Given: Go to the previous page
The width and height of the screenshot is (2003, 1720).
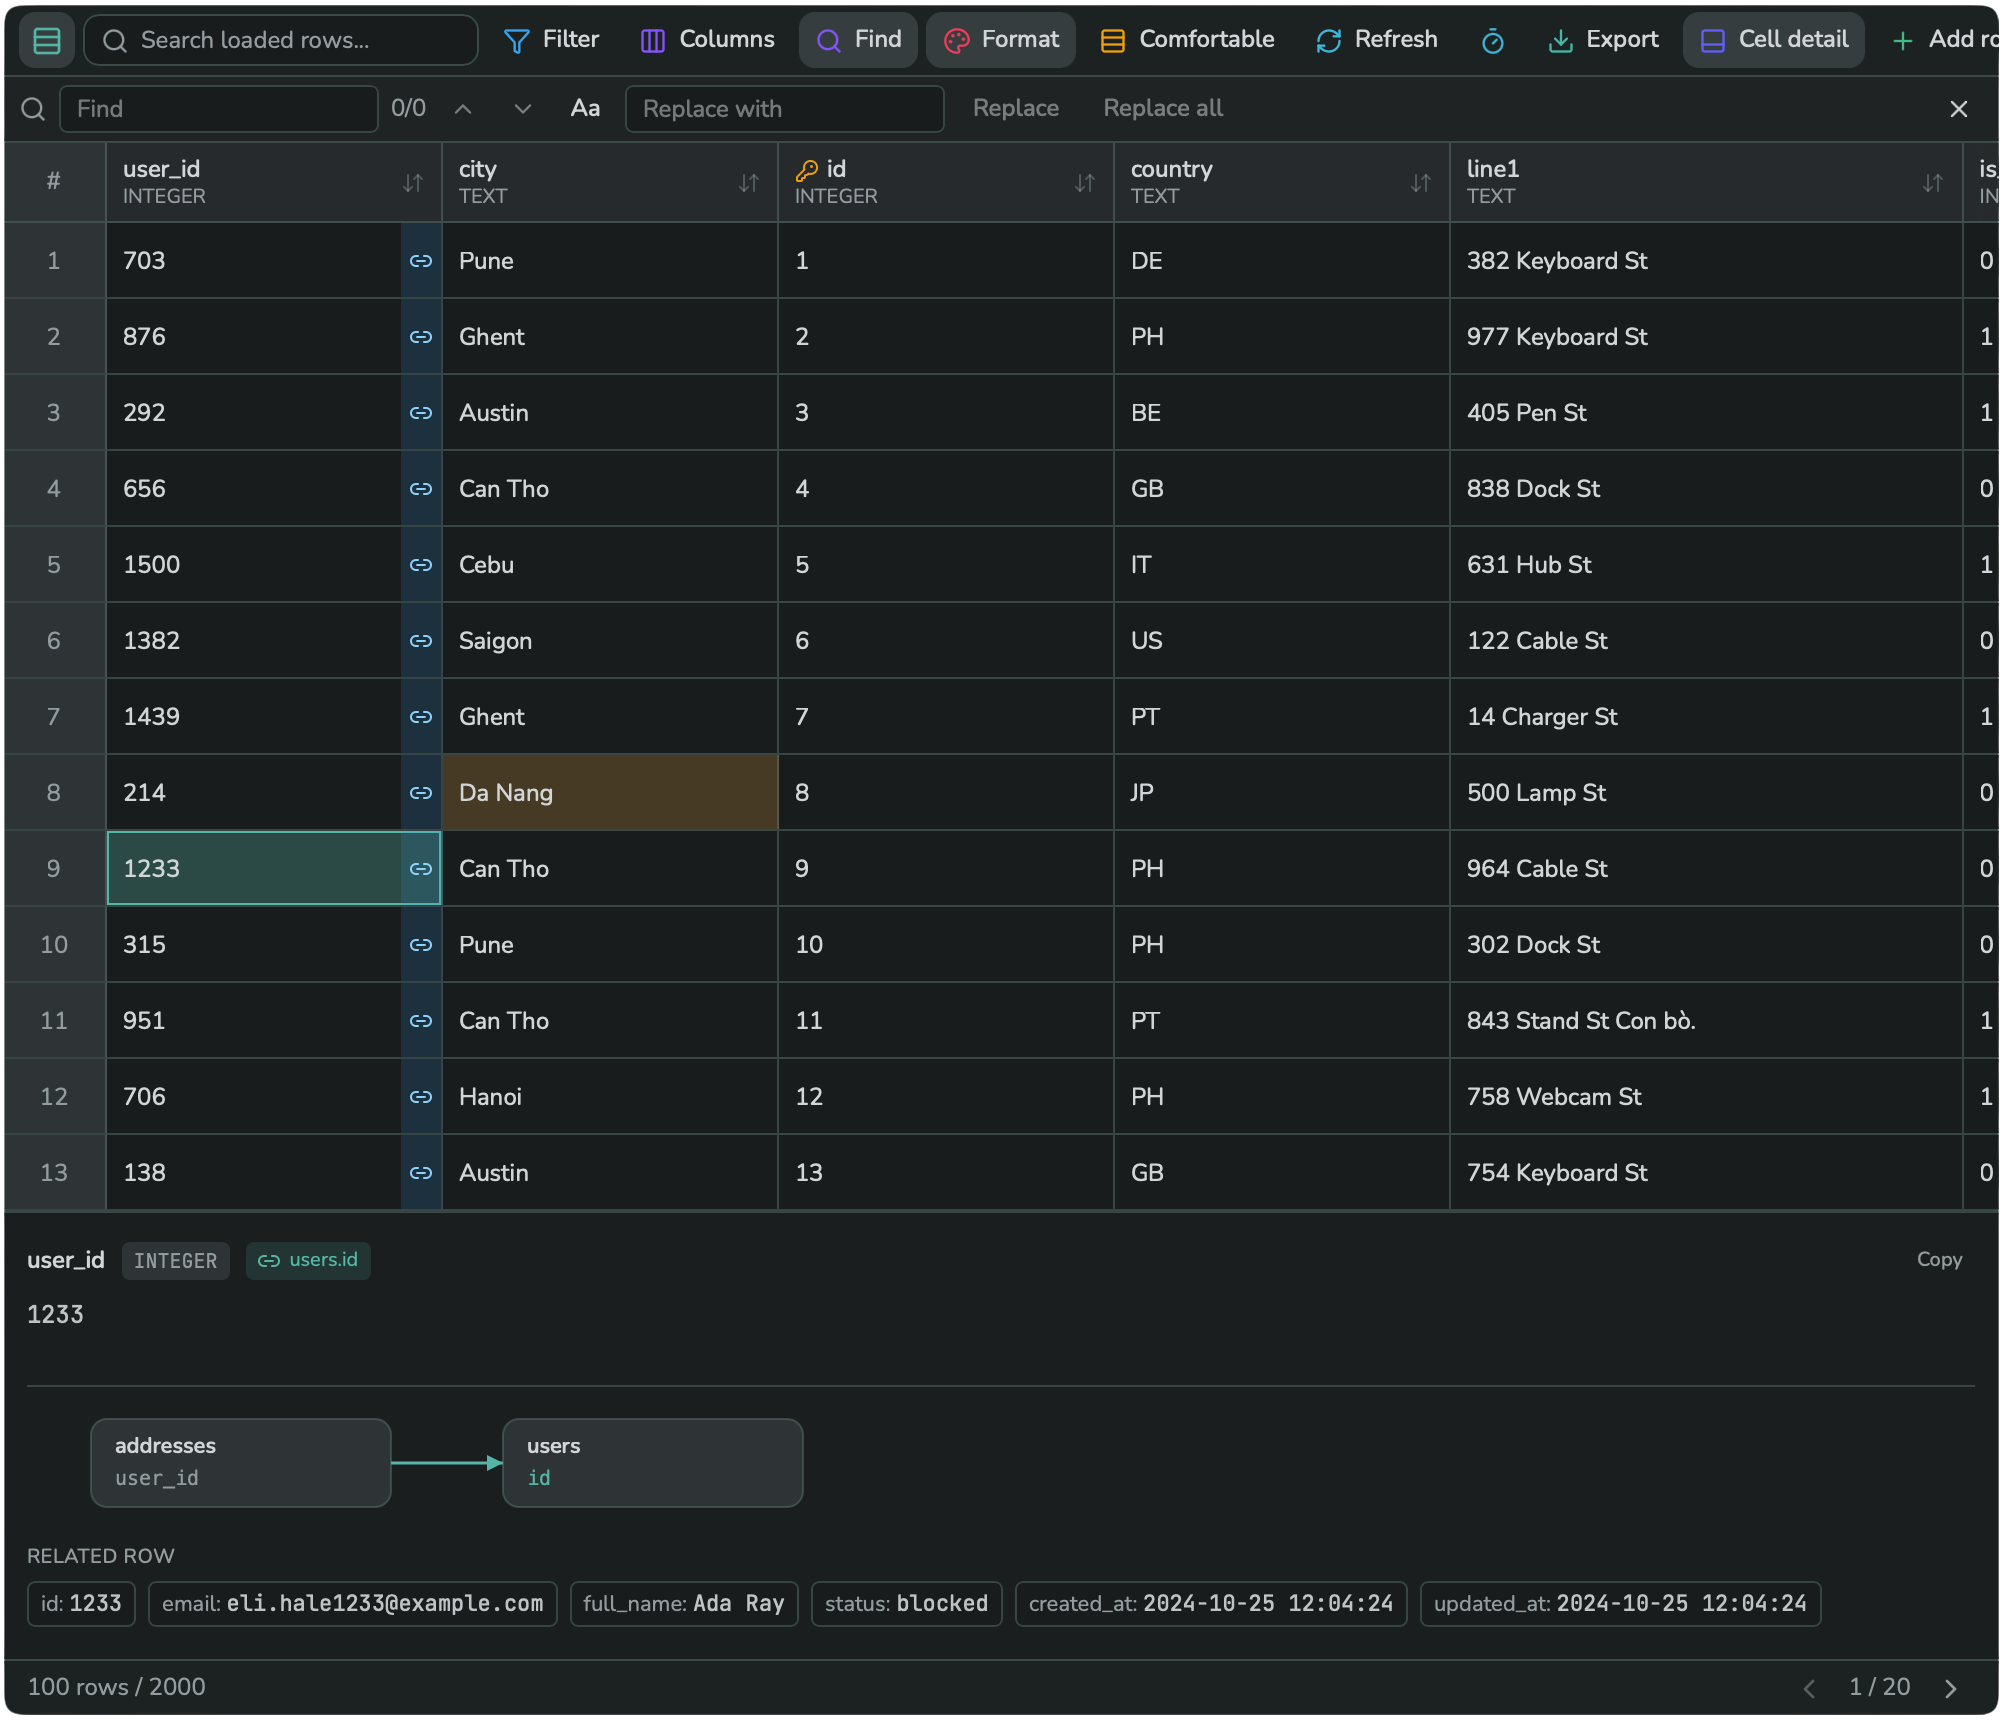Looking at the screenshot, I should pos(1810,1688).
